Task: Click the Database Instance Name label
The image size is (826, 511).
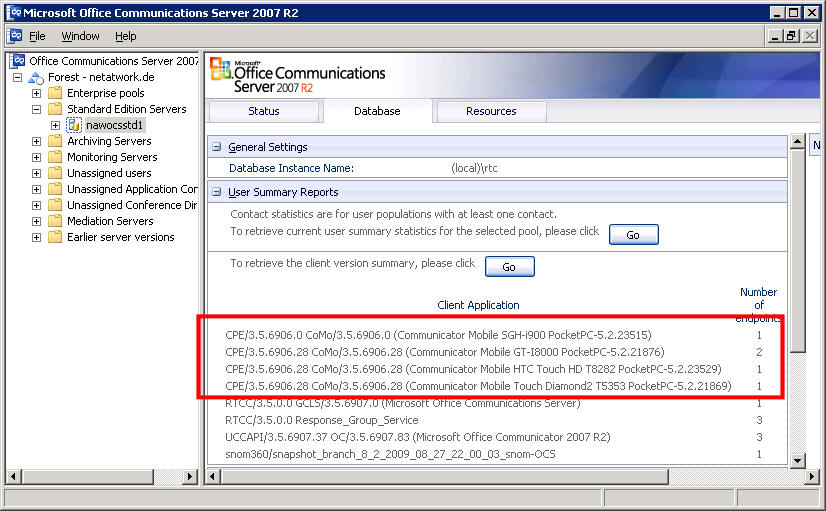Action: click(291, 168)
